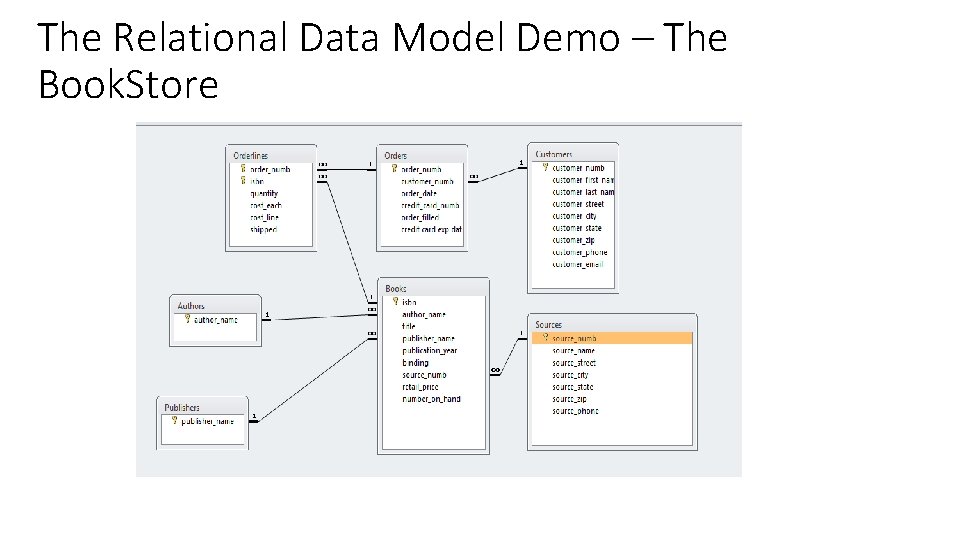Select the Authors table title bar

pos(216,305)
